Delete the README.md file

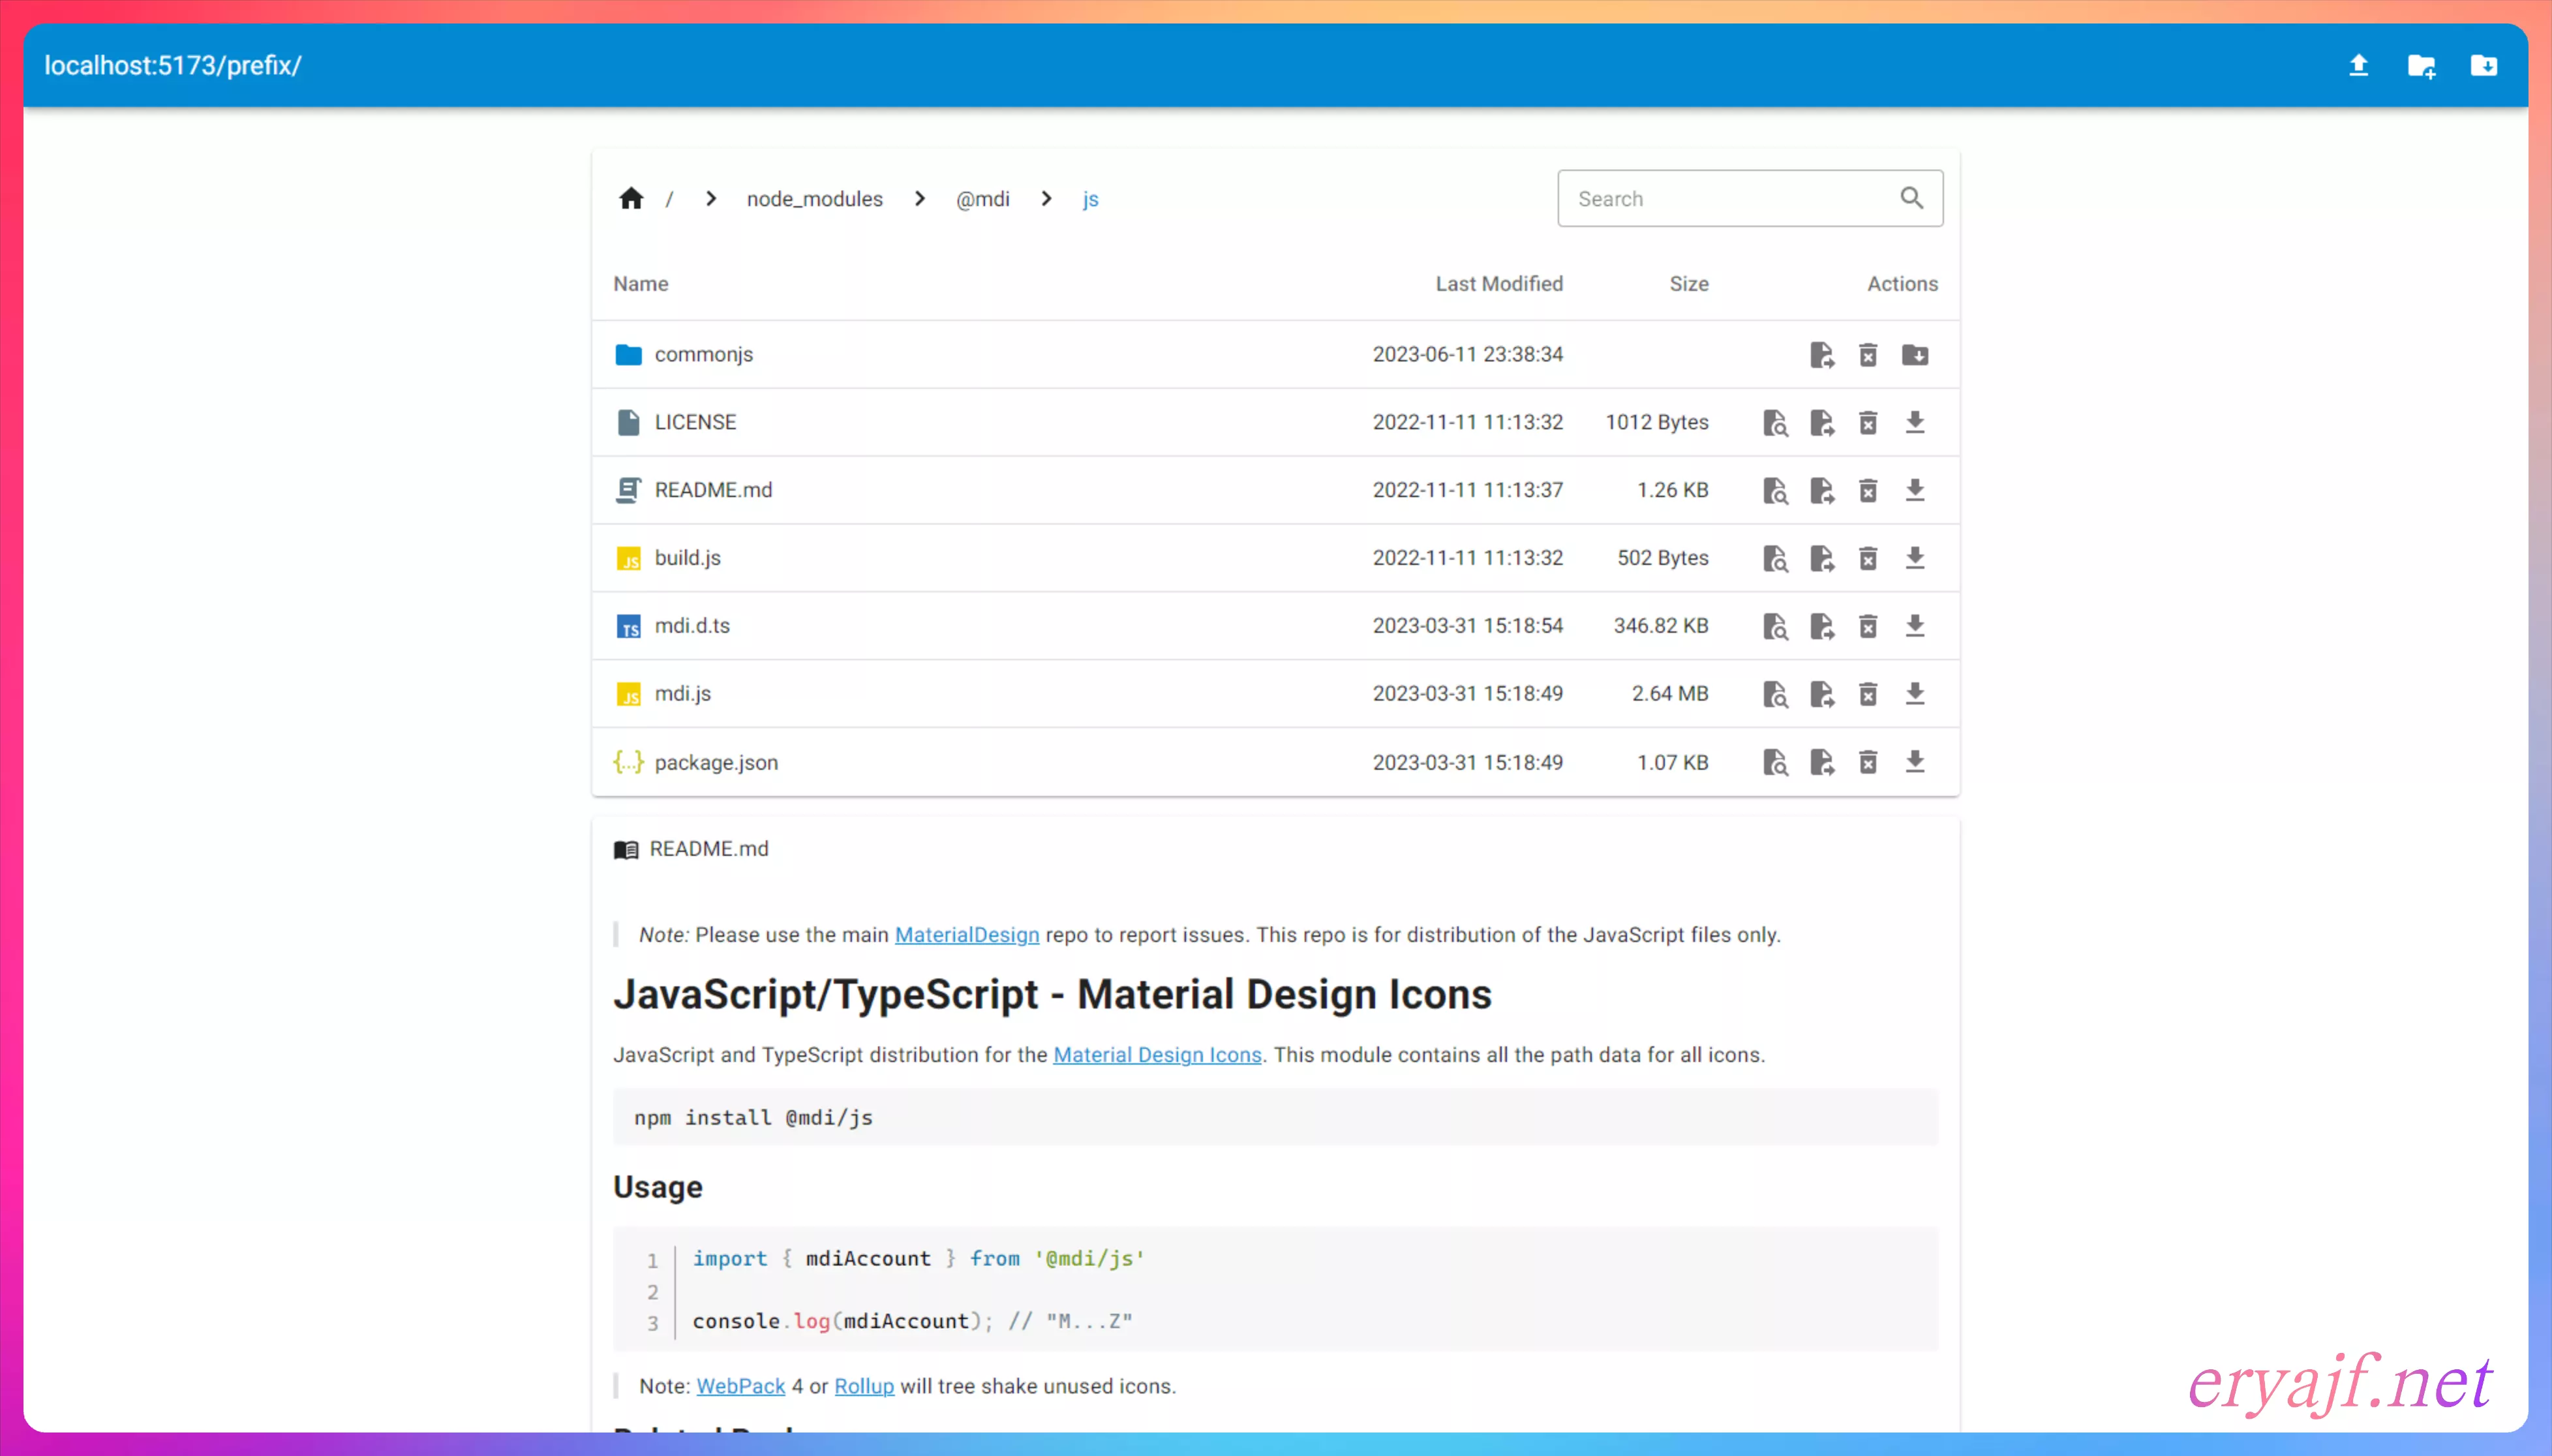[x=1868, y=491]
